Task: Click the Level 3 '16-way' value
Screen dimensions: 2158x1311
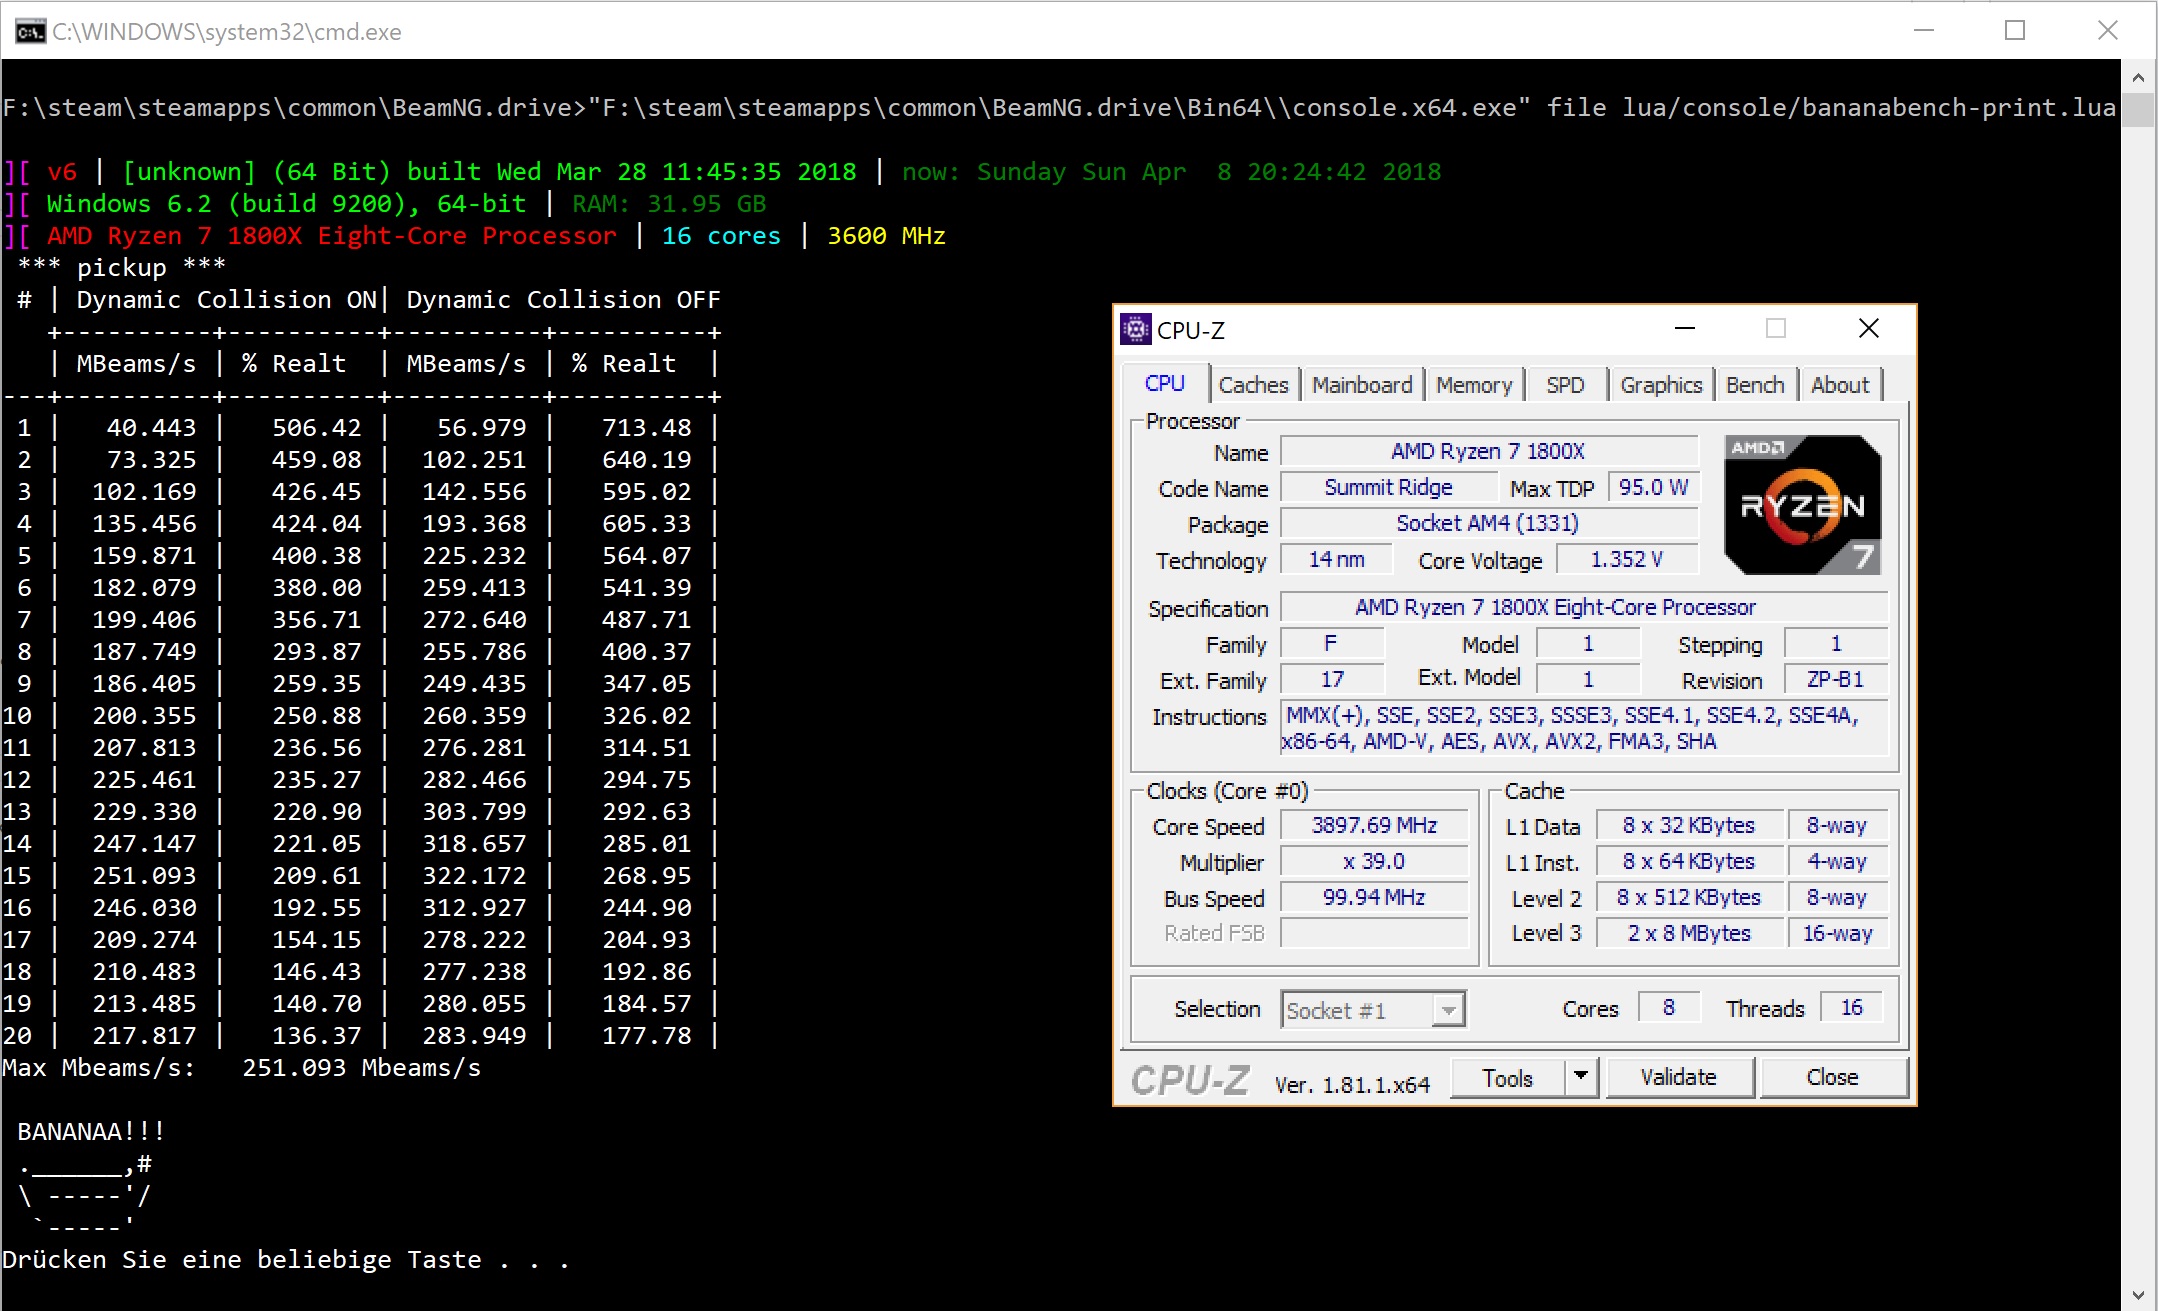Action: tap(1838, 934)
